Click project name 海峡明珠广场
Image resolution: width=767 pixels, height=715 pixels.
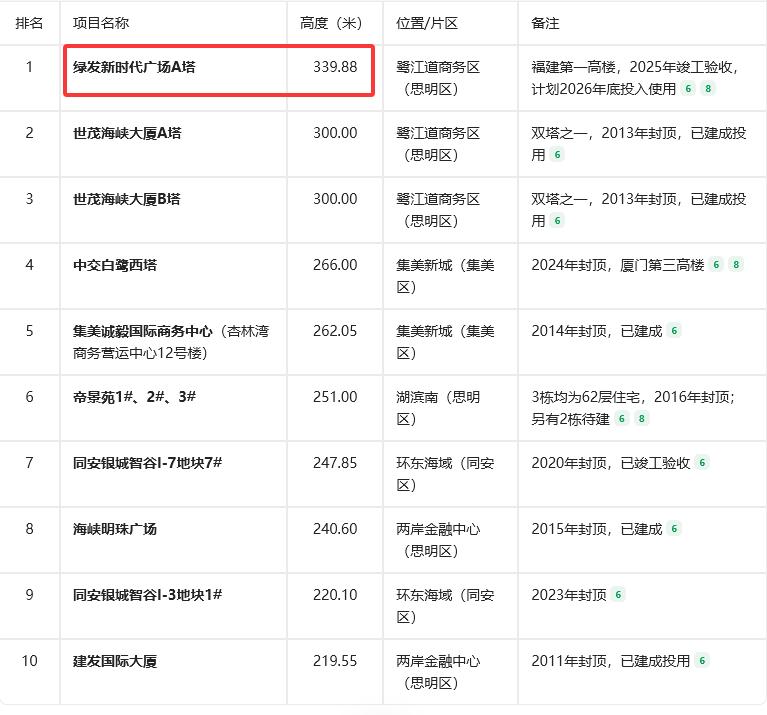(x=115, y=529)
